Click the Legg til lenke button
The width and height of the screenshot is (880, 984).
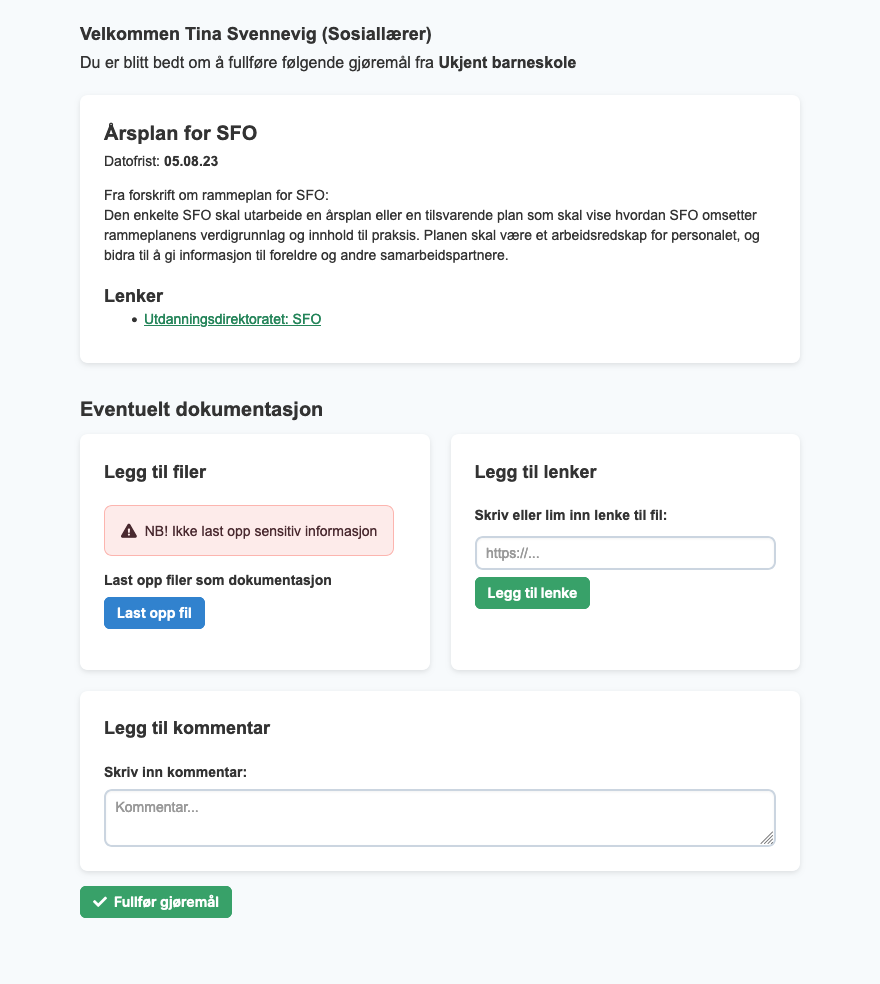[x=532, y=593]
